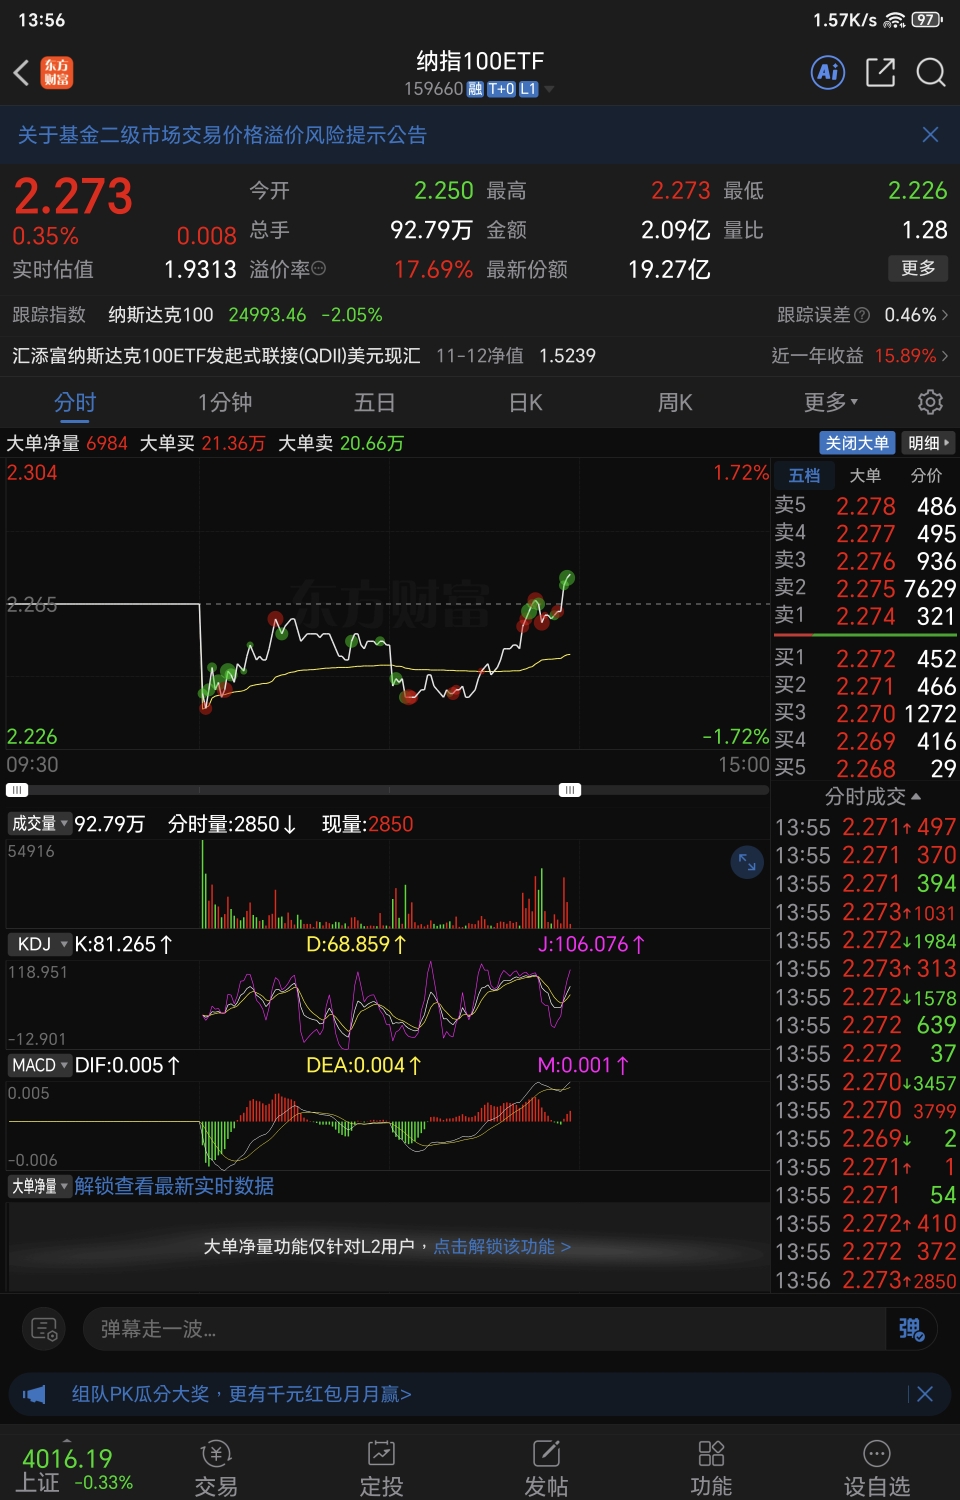Collapse 分时成交 section arrow

[916, 797]
